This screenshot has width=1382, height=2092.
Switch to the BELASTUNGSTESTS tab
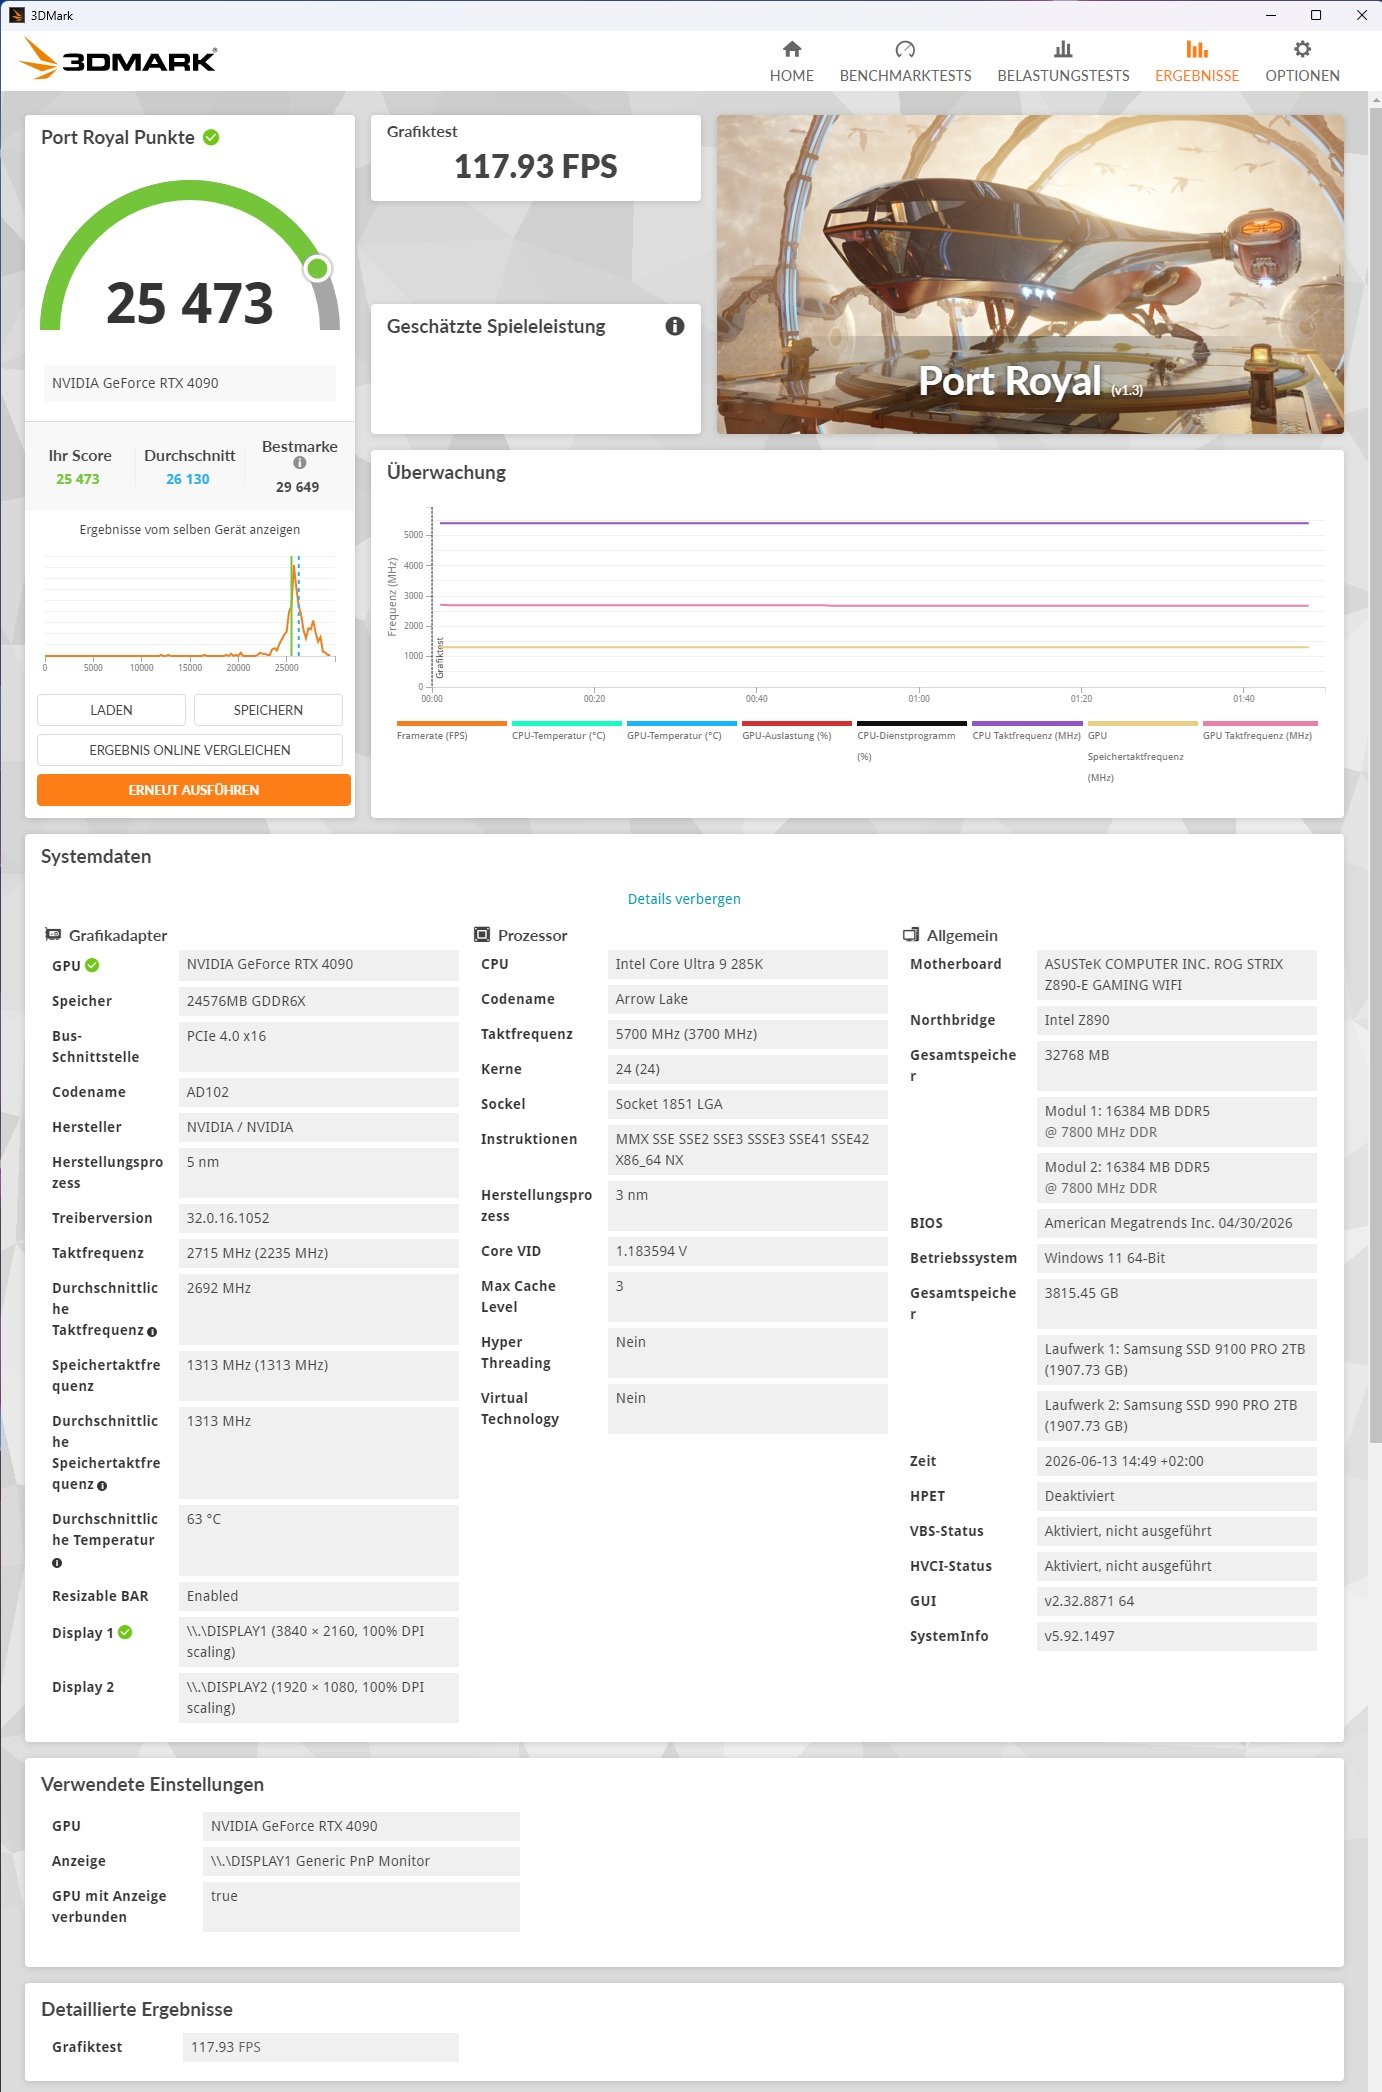1063,61
